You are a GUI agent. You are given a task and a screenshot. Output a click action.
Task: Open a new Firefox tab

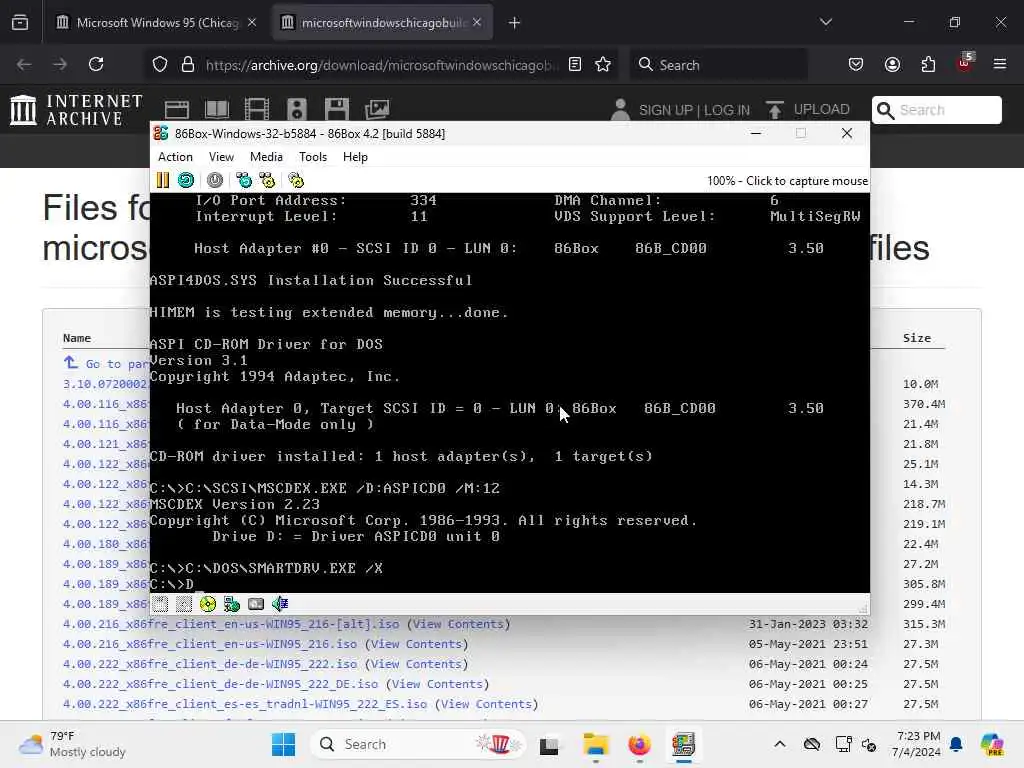514,23
